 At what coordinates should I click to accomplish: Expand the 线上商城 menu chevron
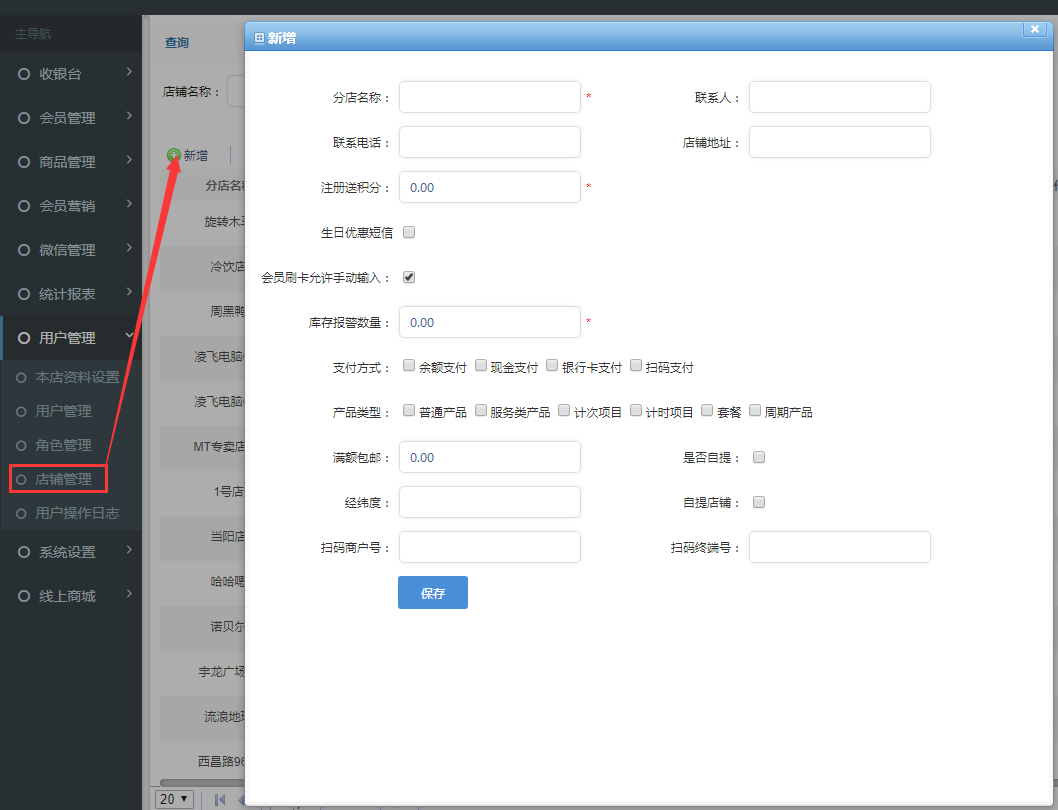[129, 593]
